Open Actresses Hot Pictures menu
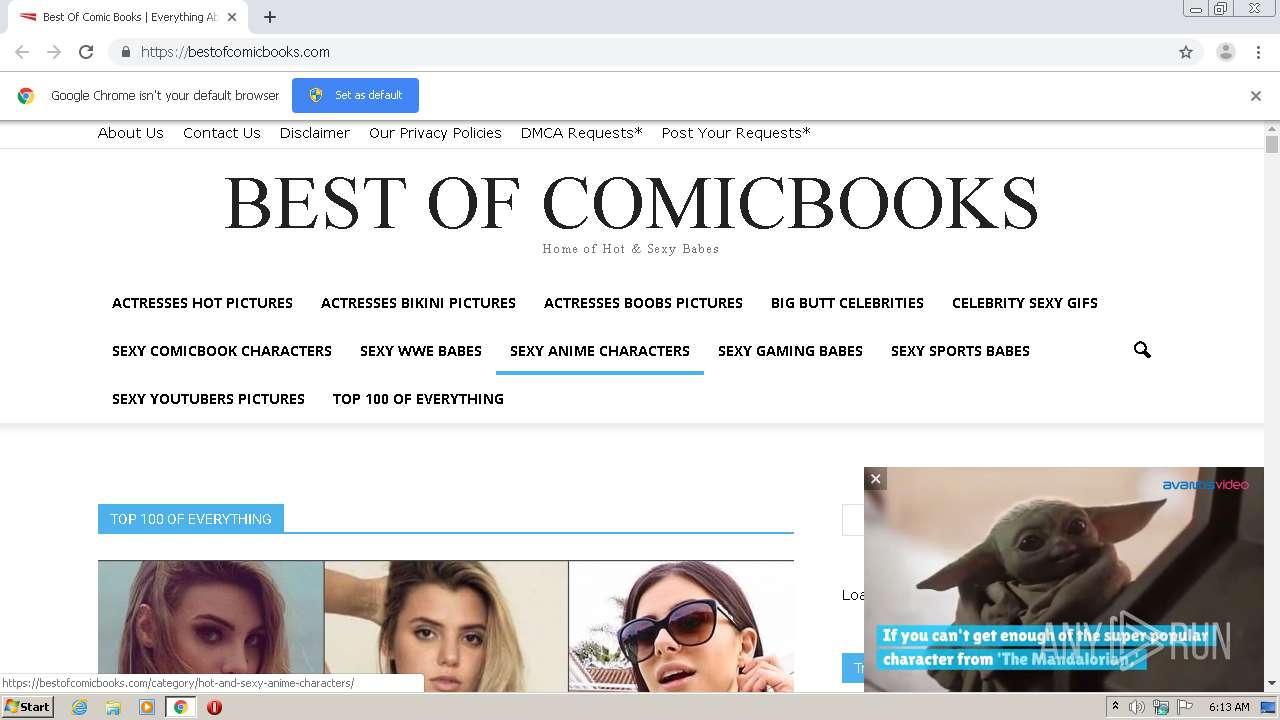 point(202,303)
